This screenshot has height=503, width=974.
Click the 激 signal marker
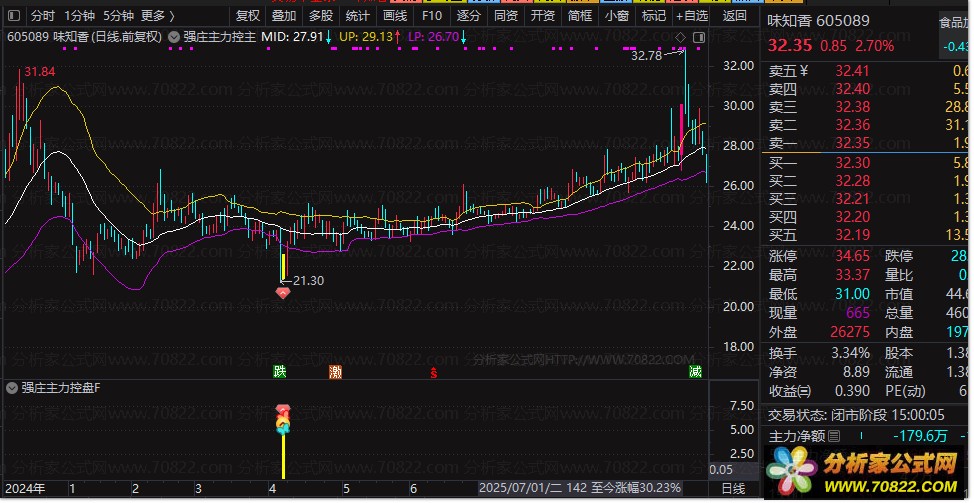pyautogui.click(x=335, y=372)
